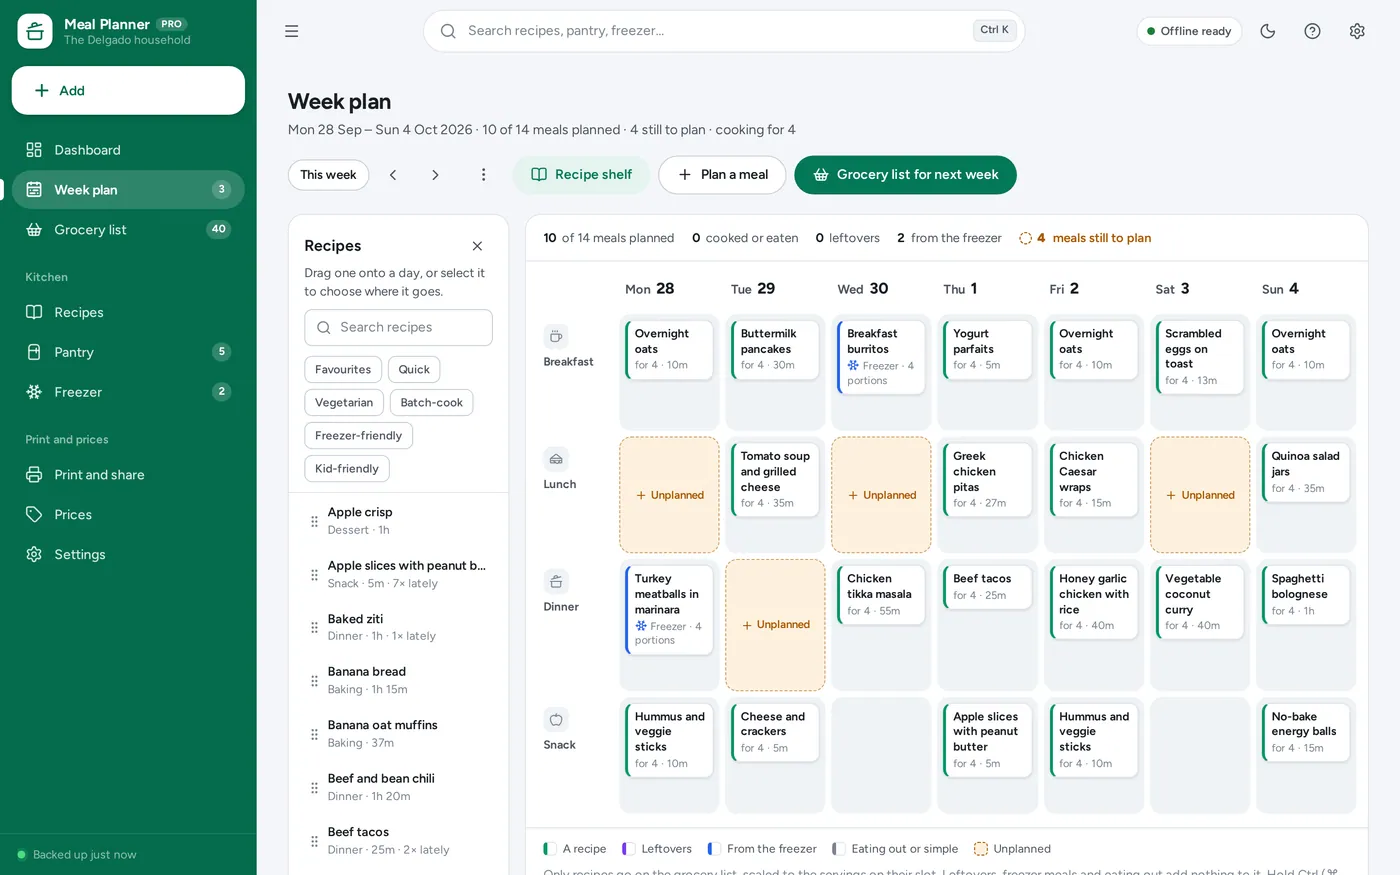Grab the drag handle for Banana bread
The width and height of the screenshot is (1400, 875).
coord(314,681)
